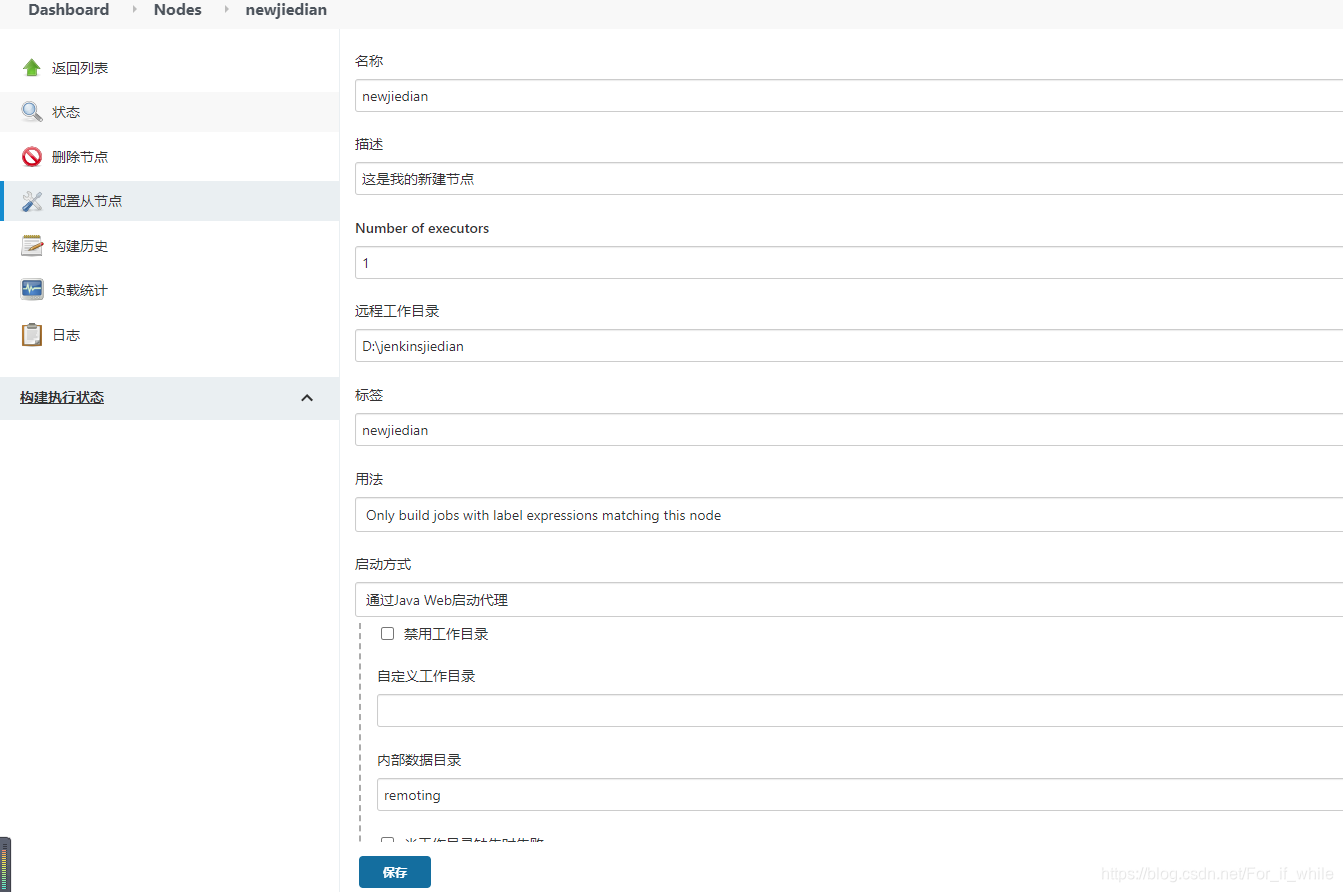Open 负载统计 from the sidebar
Viewport: 1343px width, 892px height.
pos(80,290)
